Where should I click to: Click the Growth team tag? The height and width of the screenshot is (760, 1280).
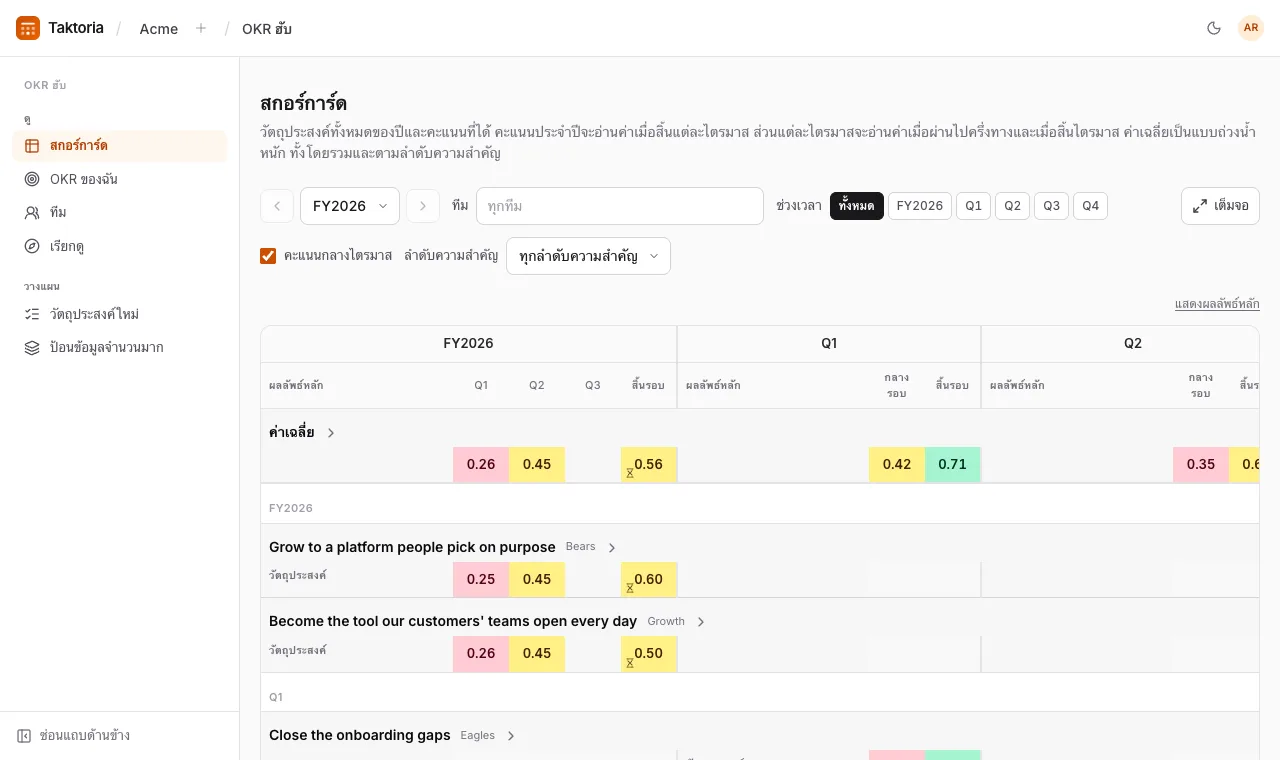click(x=666, y=621)
